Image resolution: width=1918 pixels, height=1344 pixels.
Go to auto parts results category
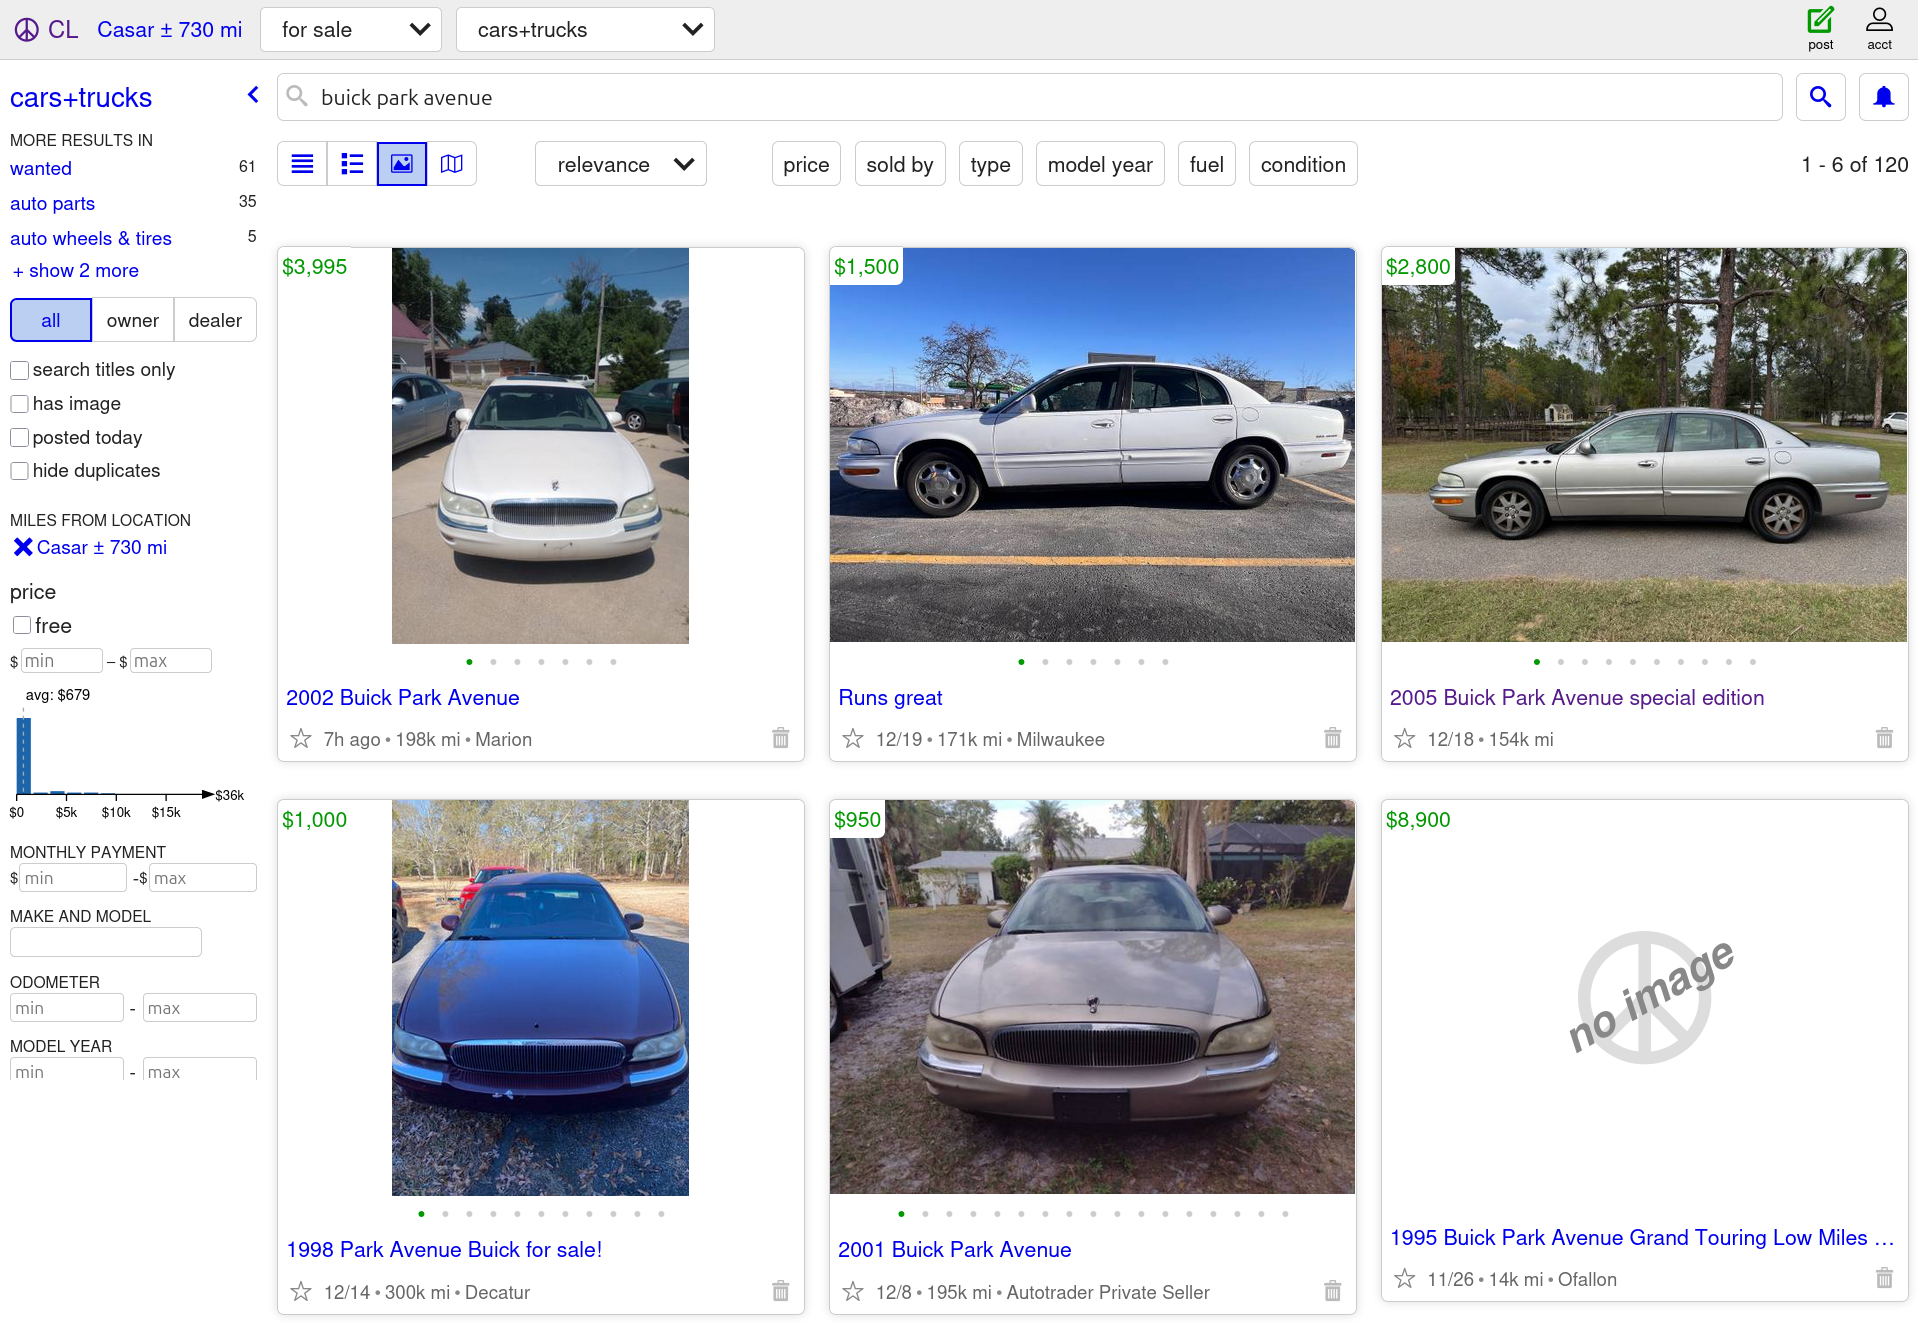click(x=52, y=203)
